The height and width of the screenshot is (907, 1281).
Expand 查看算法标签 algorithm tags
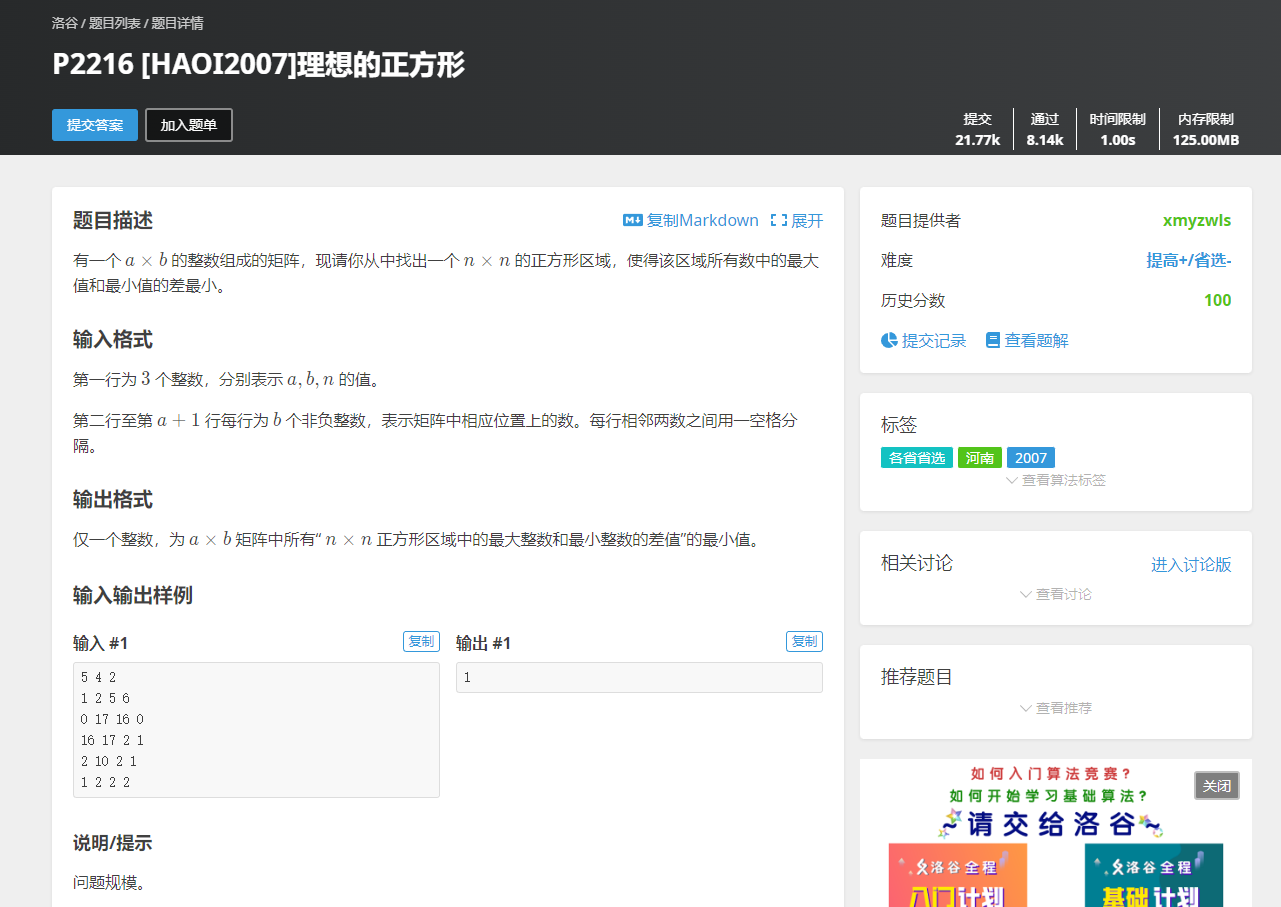[1056, 480]
